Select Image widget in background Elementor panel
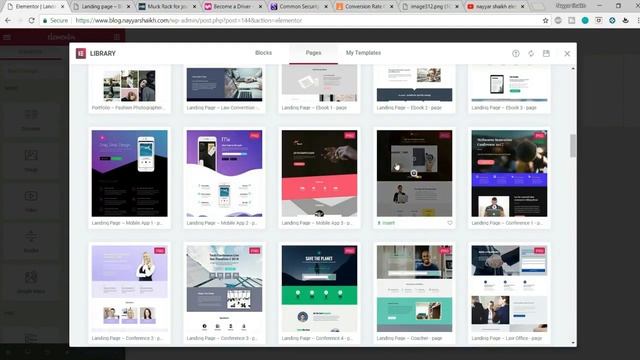Screen dimensions: 640x360 pos(31,160)
